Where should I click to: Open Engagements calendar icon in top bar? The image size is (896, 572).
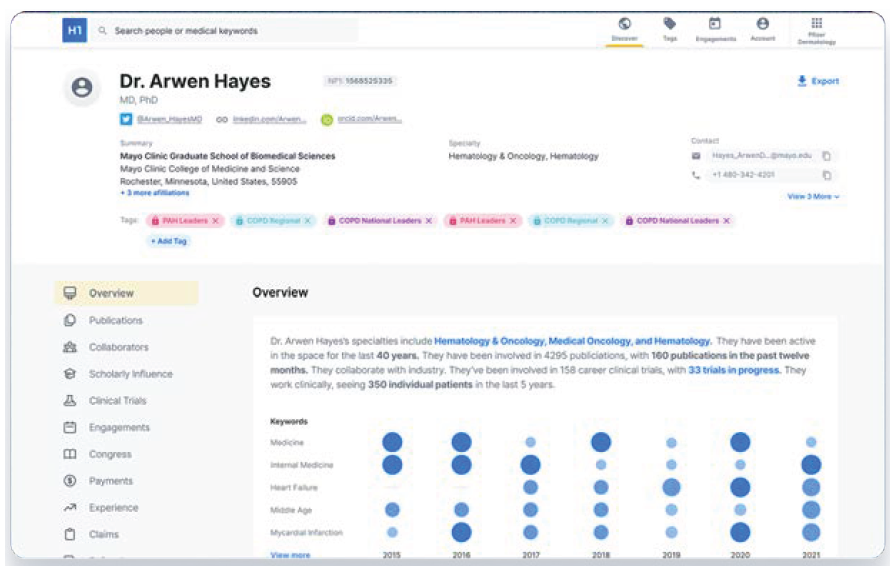pos(715,24)
